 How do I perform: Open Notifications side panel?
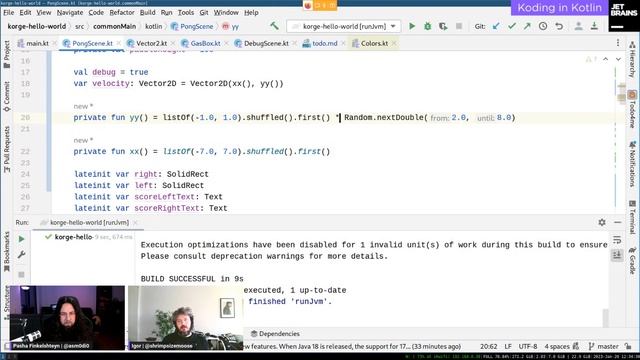(632, 163)
